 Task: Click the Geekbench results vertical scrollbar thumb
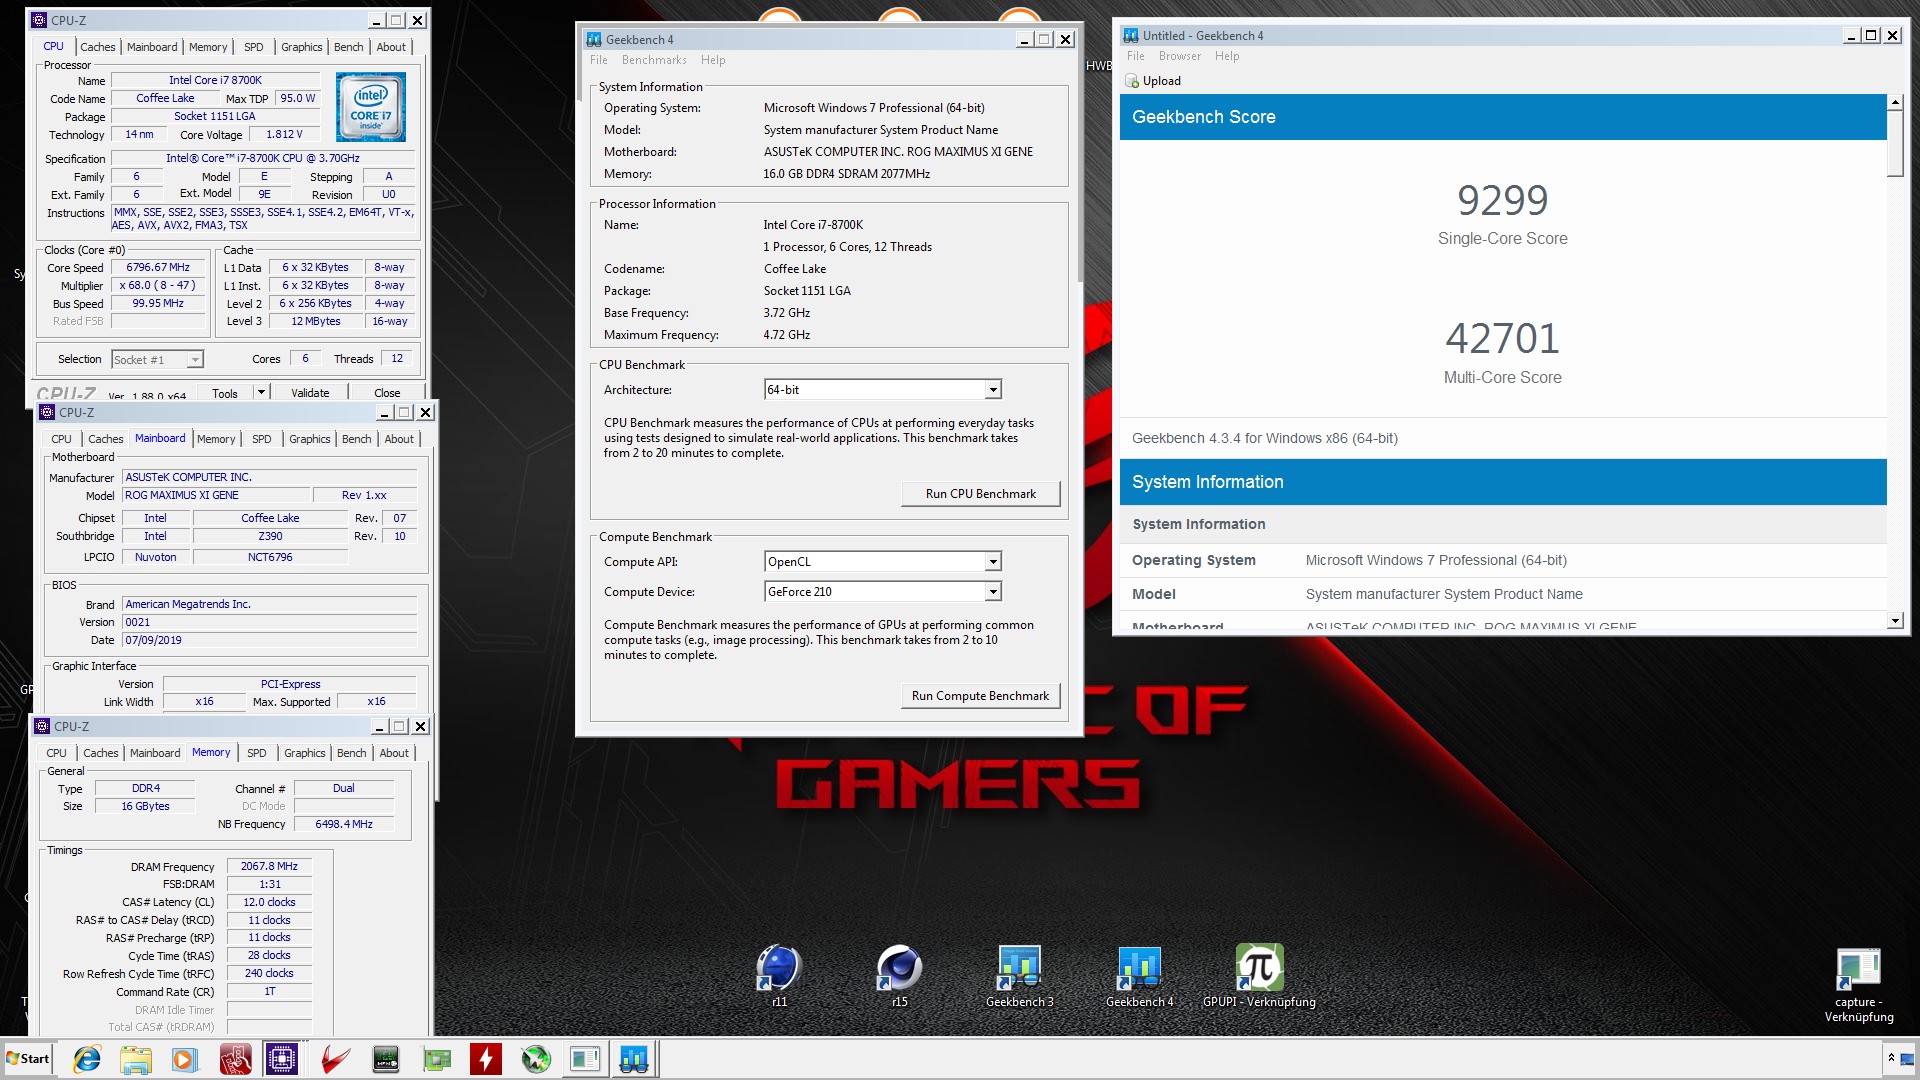1895,144
